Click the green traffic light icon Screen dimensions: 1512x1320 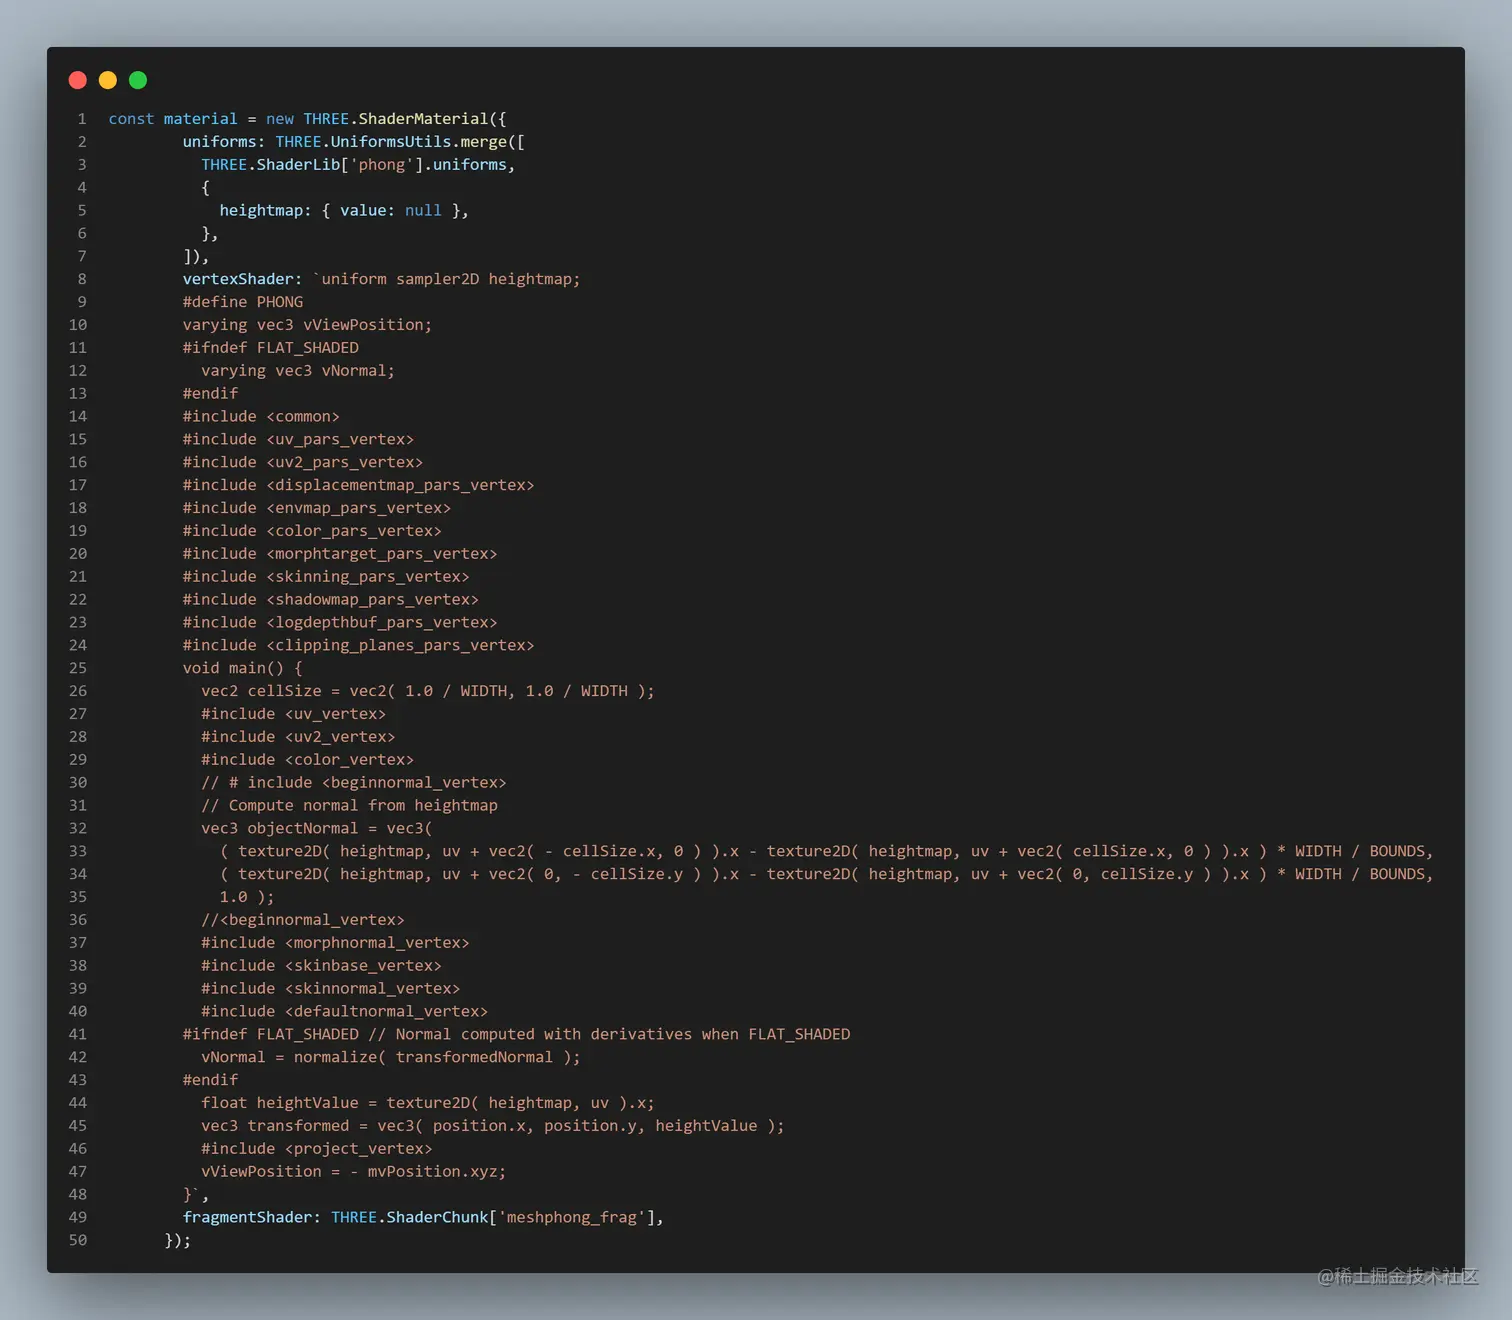tap(137, 80)
